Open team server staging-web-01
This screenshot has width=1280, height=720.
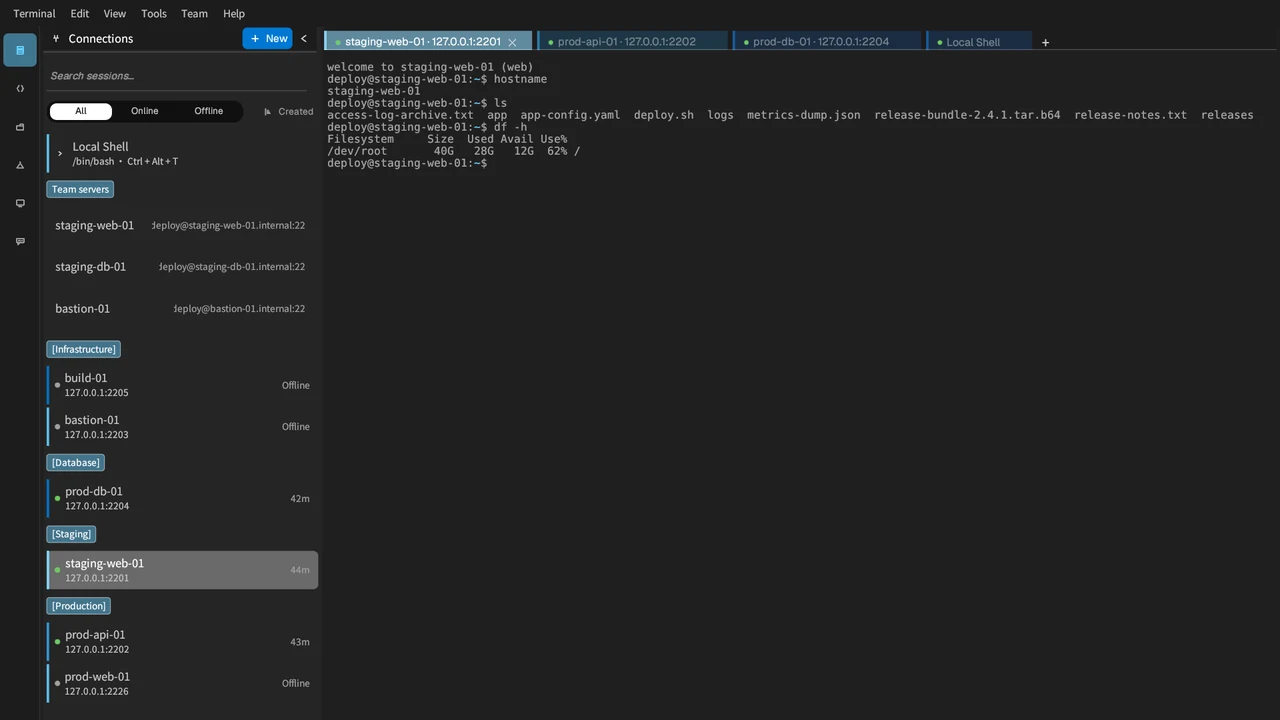[x=180, y=226]
